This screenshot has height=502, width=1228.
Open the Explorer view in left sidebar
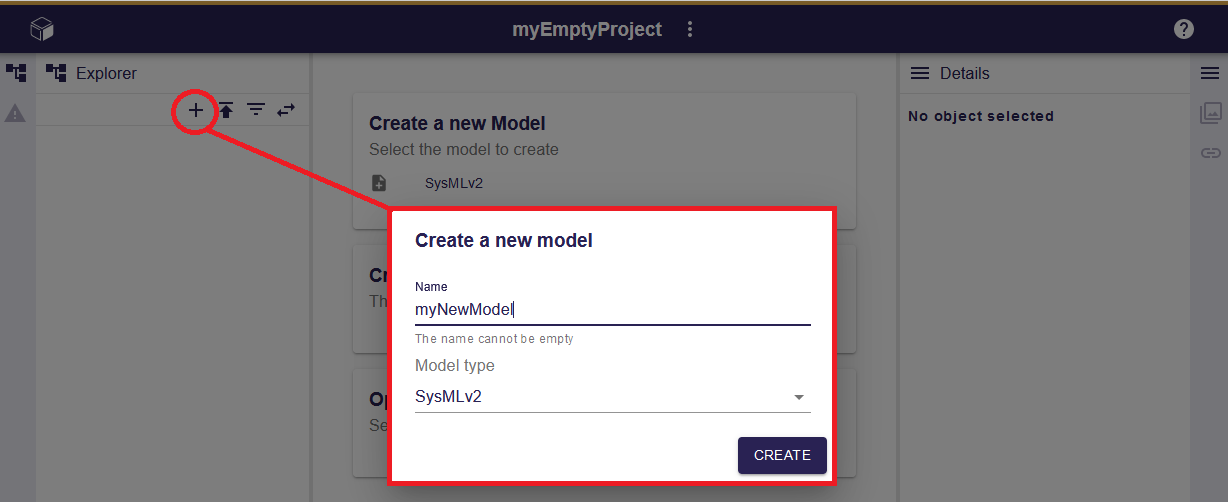(16, 73)
